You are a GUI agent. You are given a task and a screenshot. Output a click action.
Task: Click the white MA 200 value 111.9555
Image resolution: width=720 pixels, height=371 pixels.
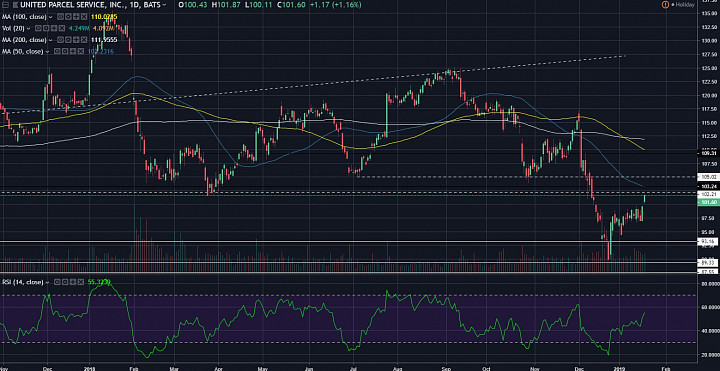click(x=104, y=40)
